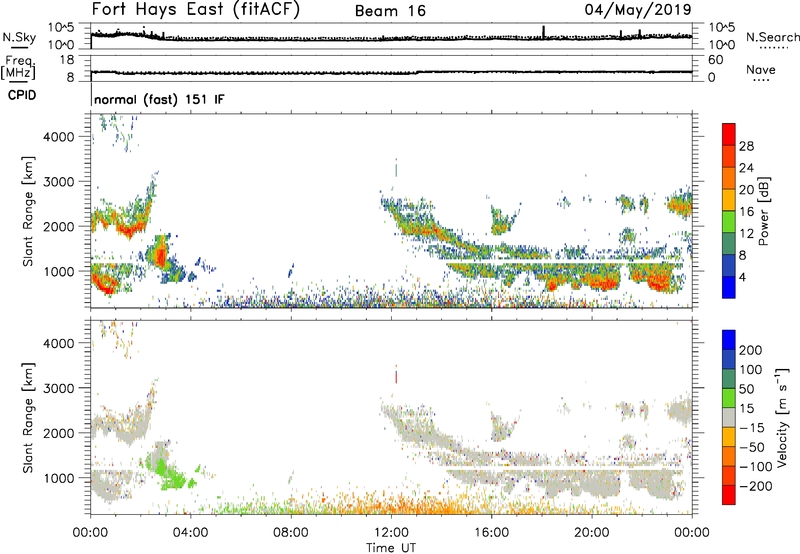800x554 pixels.
Task: Click the 'N.Search' legend label
Action: click(x=773, y=37)
